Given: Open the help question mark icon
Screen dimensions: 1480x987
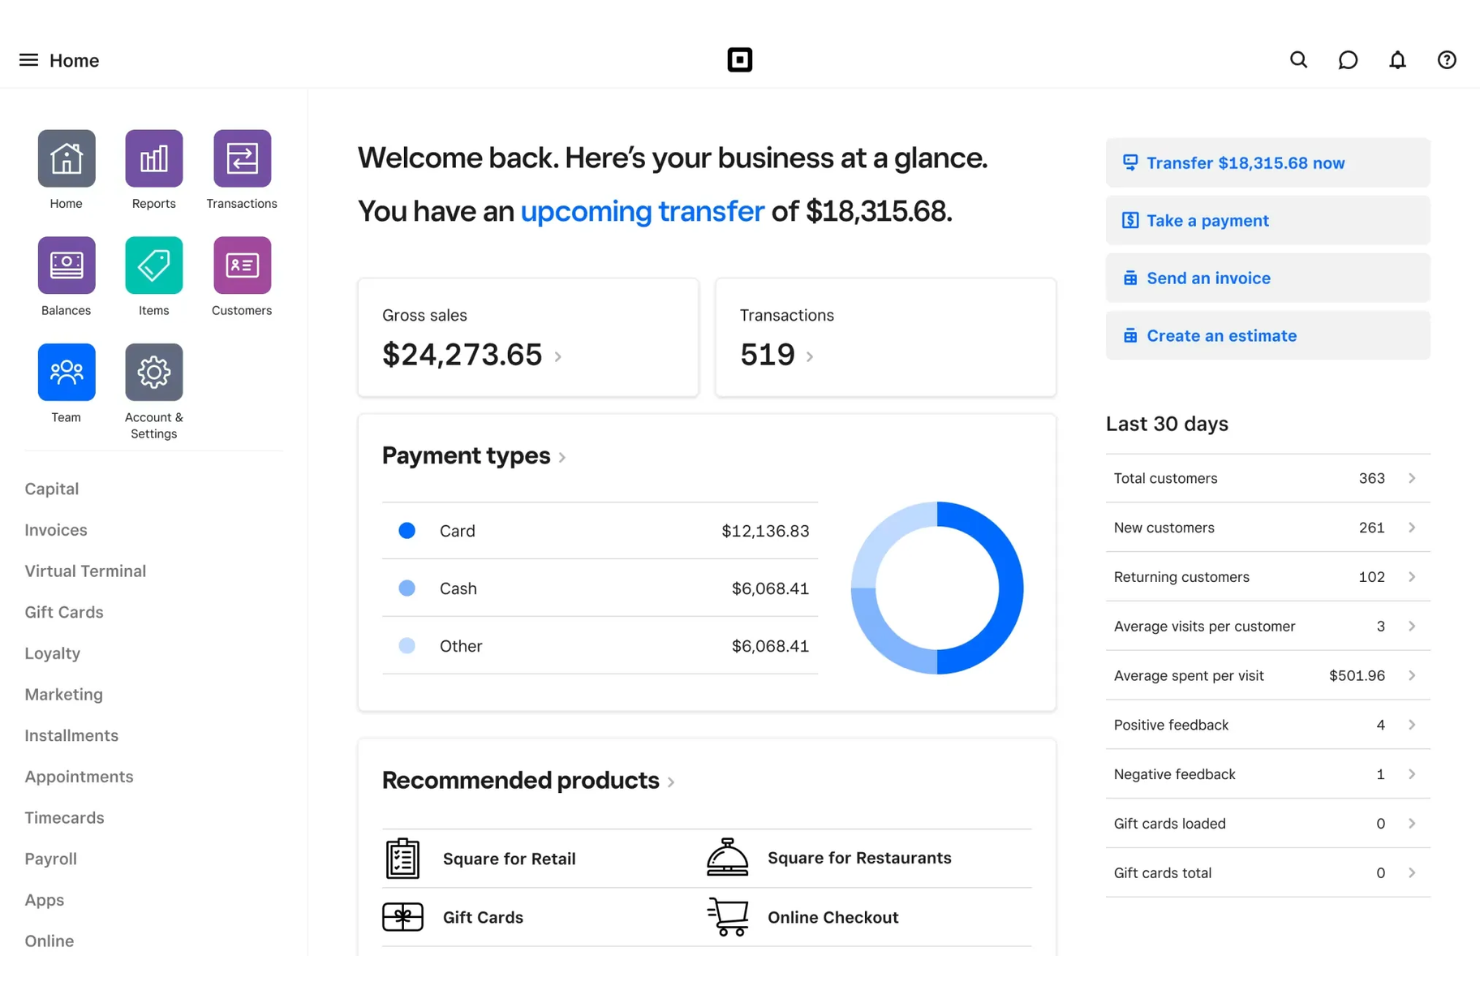Looking at the screenshot, I should pyautogui.click(x=1446, y=59).
